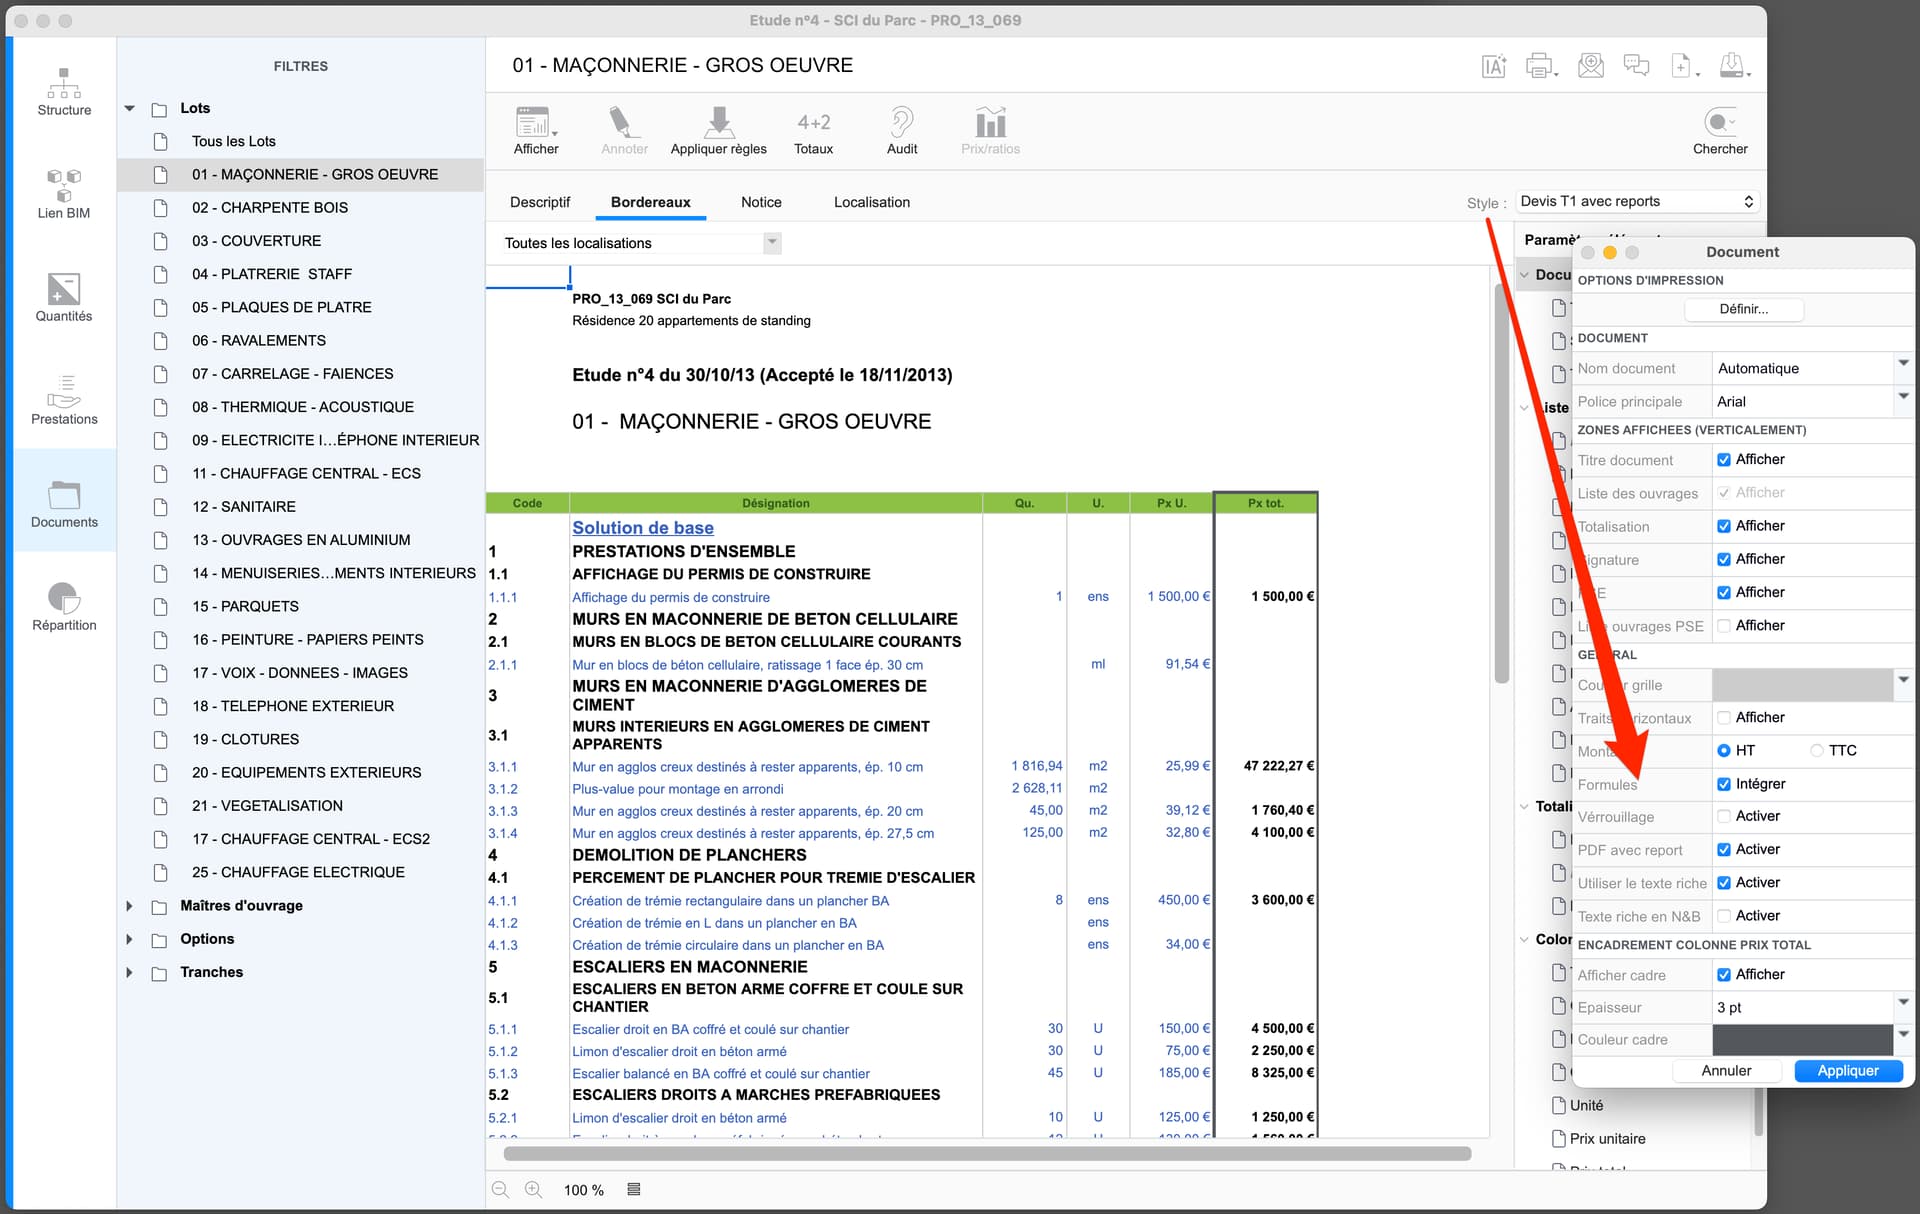Open the Répartition pie chart section
Image resolution: width=1920 pixels, height=1214 pixels.
point(64,606)
